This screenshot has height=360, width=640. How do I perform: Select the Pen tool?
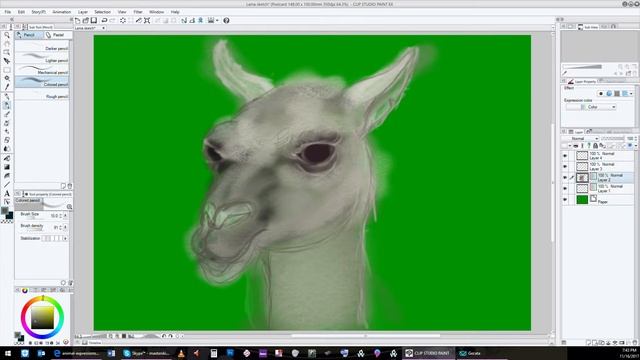(x=7, y=97)
